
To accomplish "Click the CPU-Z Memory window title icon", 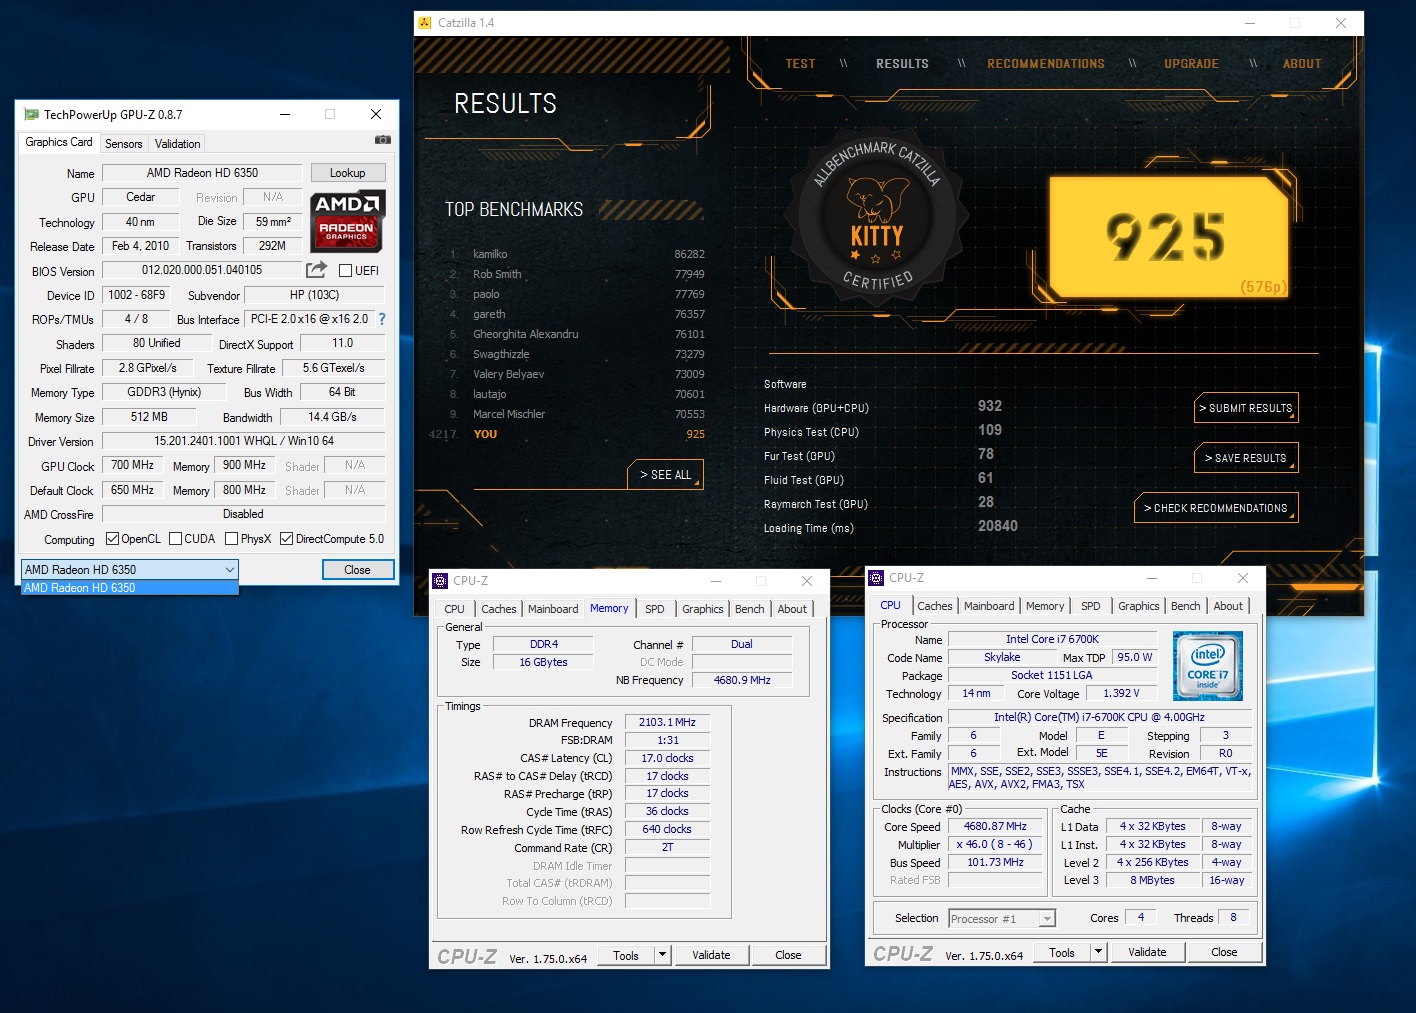I will click(440, 580).
